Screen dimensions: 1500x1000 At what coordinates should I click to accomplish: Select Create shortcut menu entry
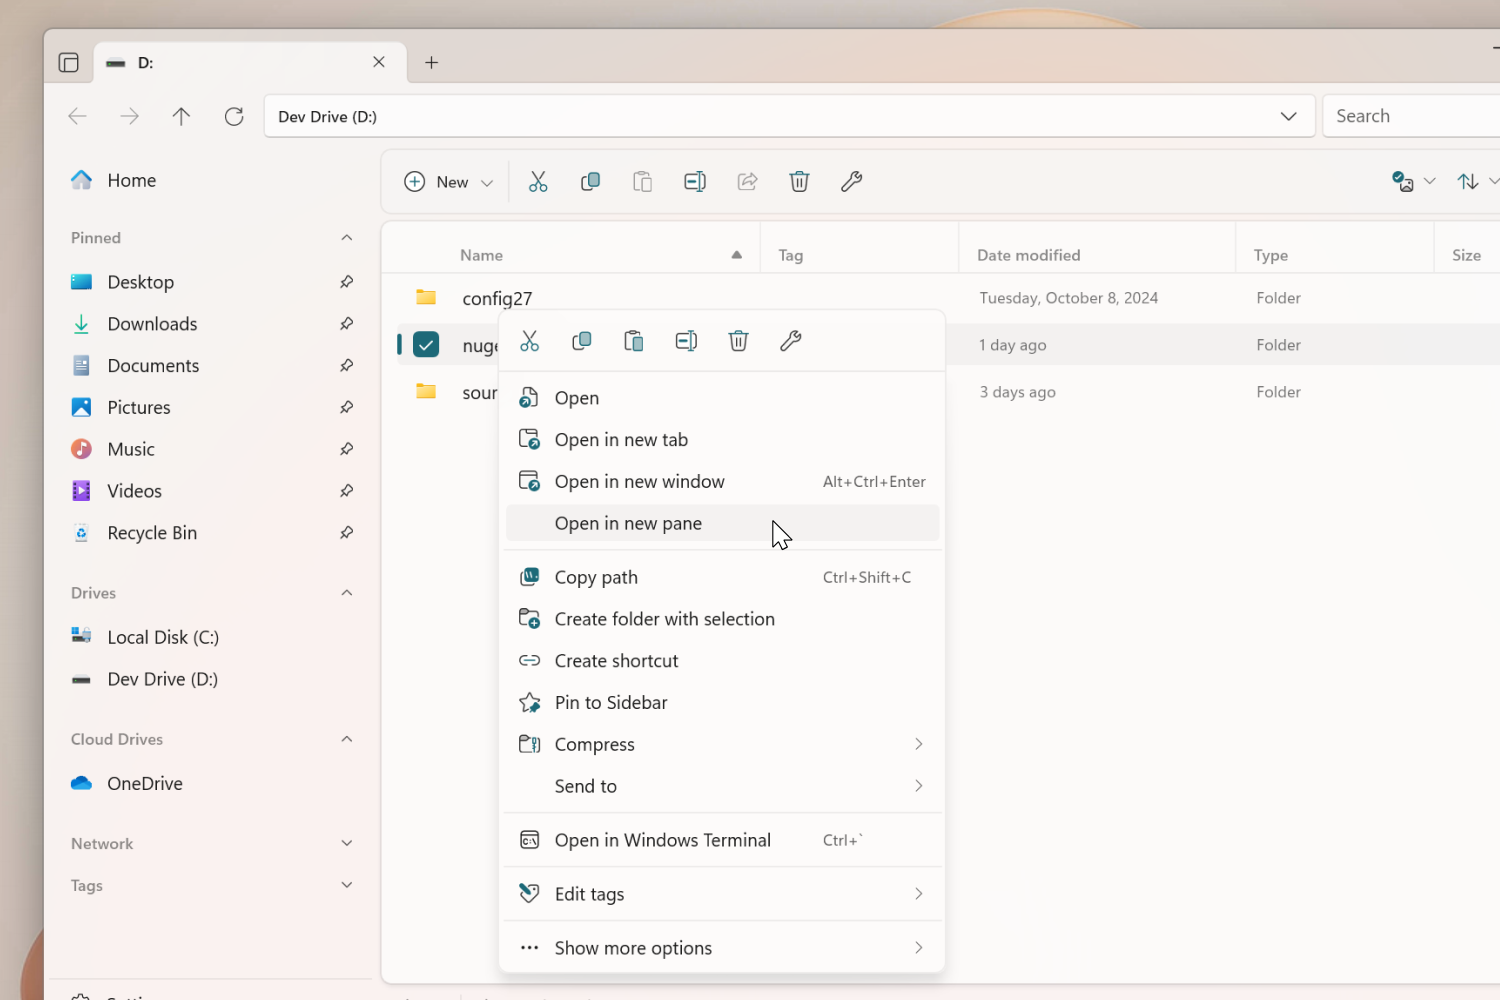click(x=722, y=661)
